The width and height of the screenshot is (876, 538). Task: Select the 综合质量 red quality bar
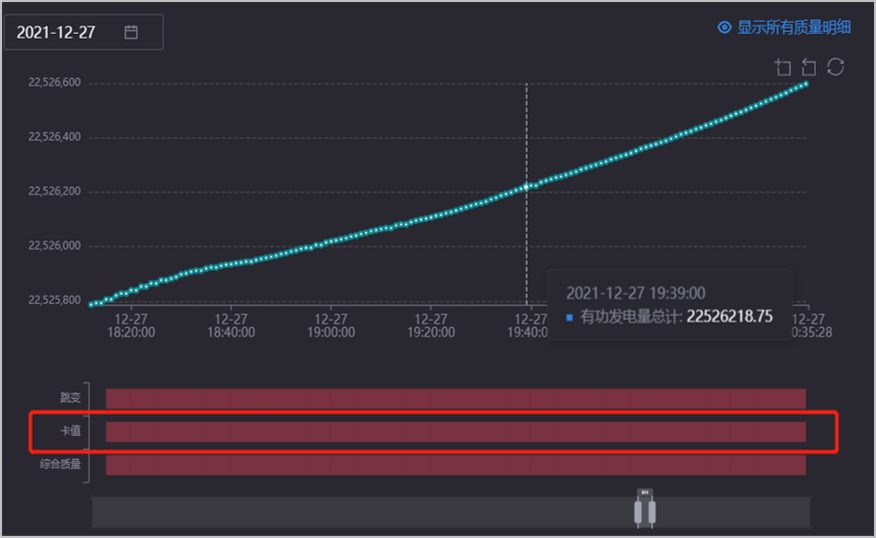[x=455, y=465]
